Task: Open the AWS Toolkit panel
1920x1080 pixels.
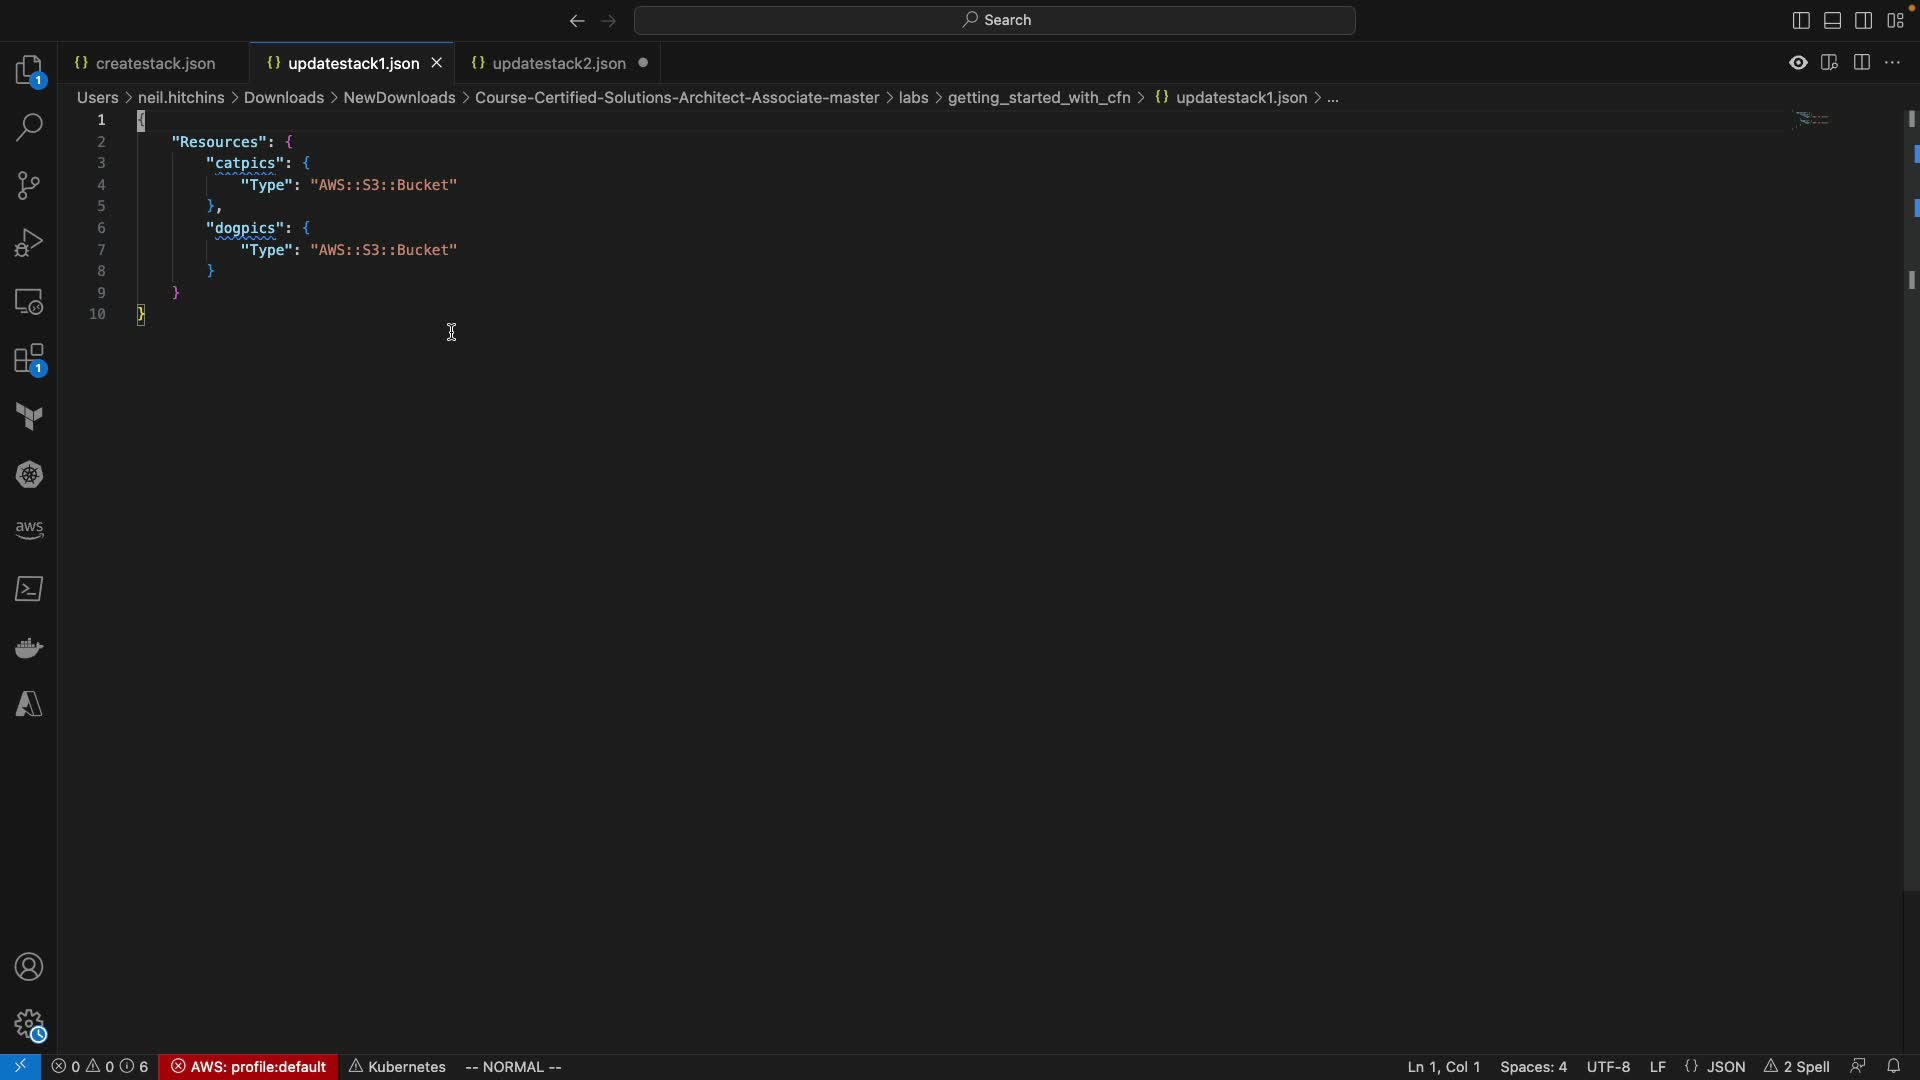Action: tap(29, 531)
